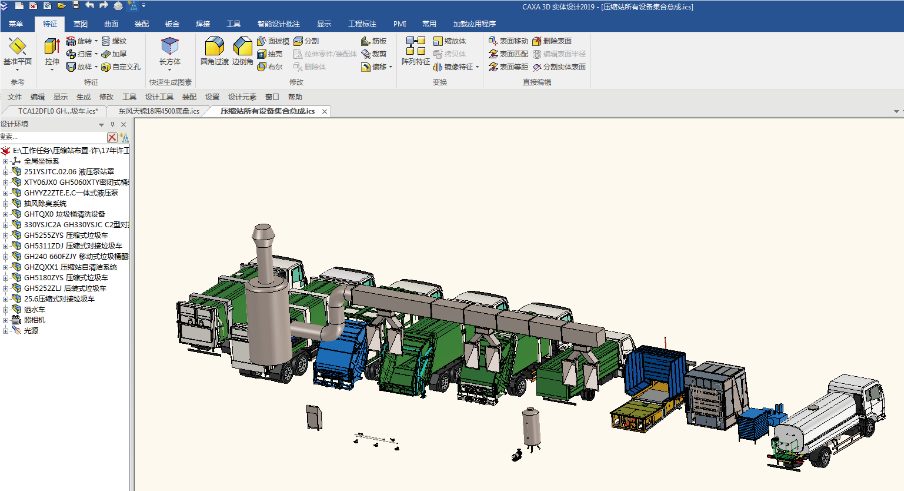Open the 镜像特征 dropdown arrow
This screenshot has width=904, height=491.
click(478, 67)
